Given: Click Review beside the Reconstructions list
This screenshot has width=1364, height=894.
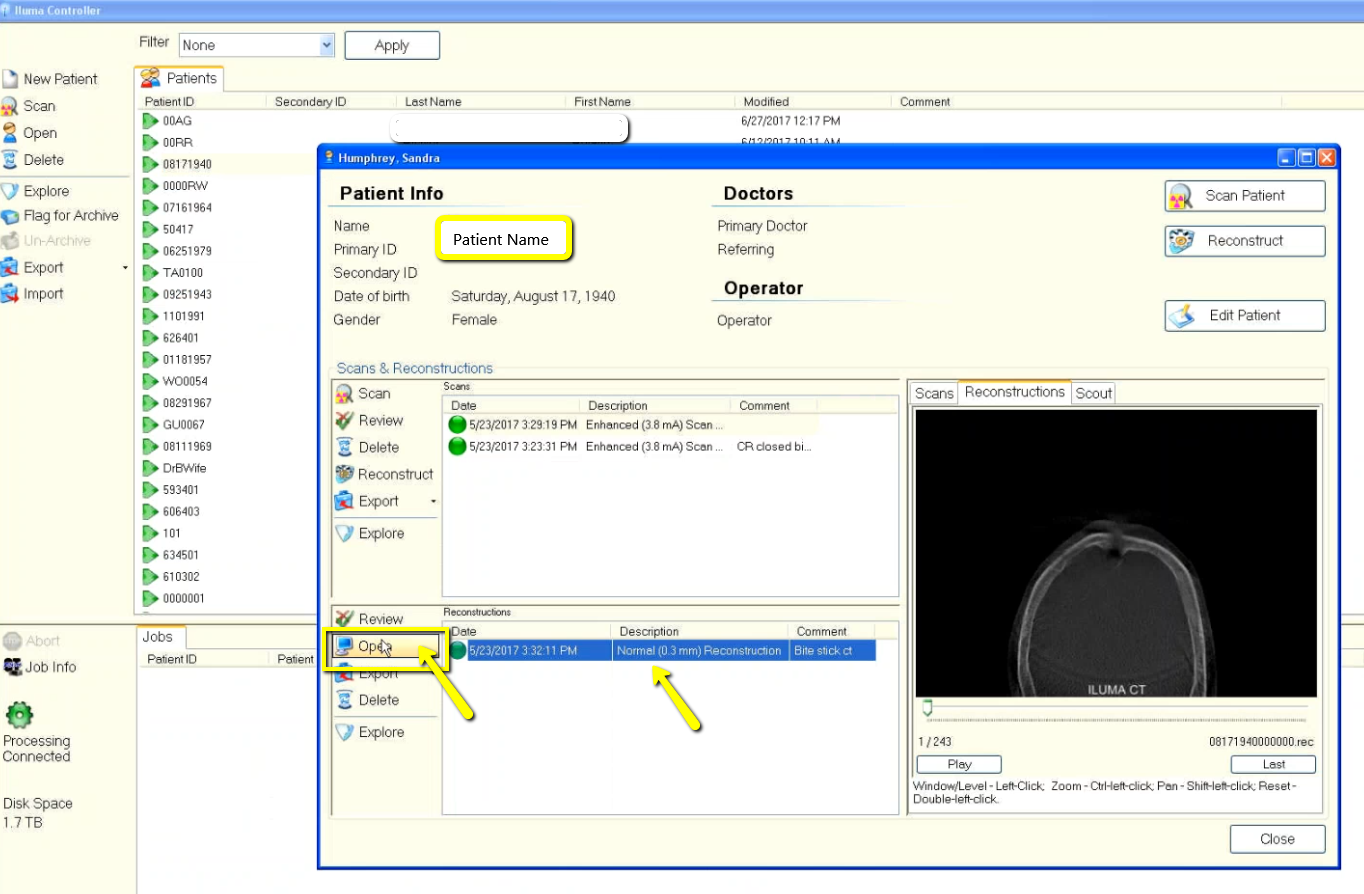Looking at the screenshot, I should coord(370,619).
